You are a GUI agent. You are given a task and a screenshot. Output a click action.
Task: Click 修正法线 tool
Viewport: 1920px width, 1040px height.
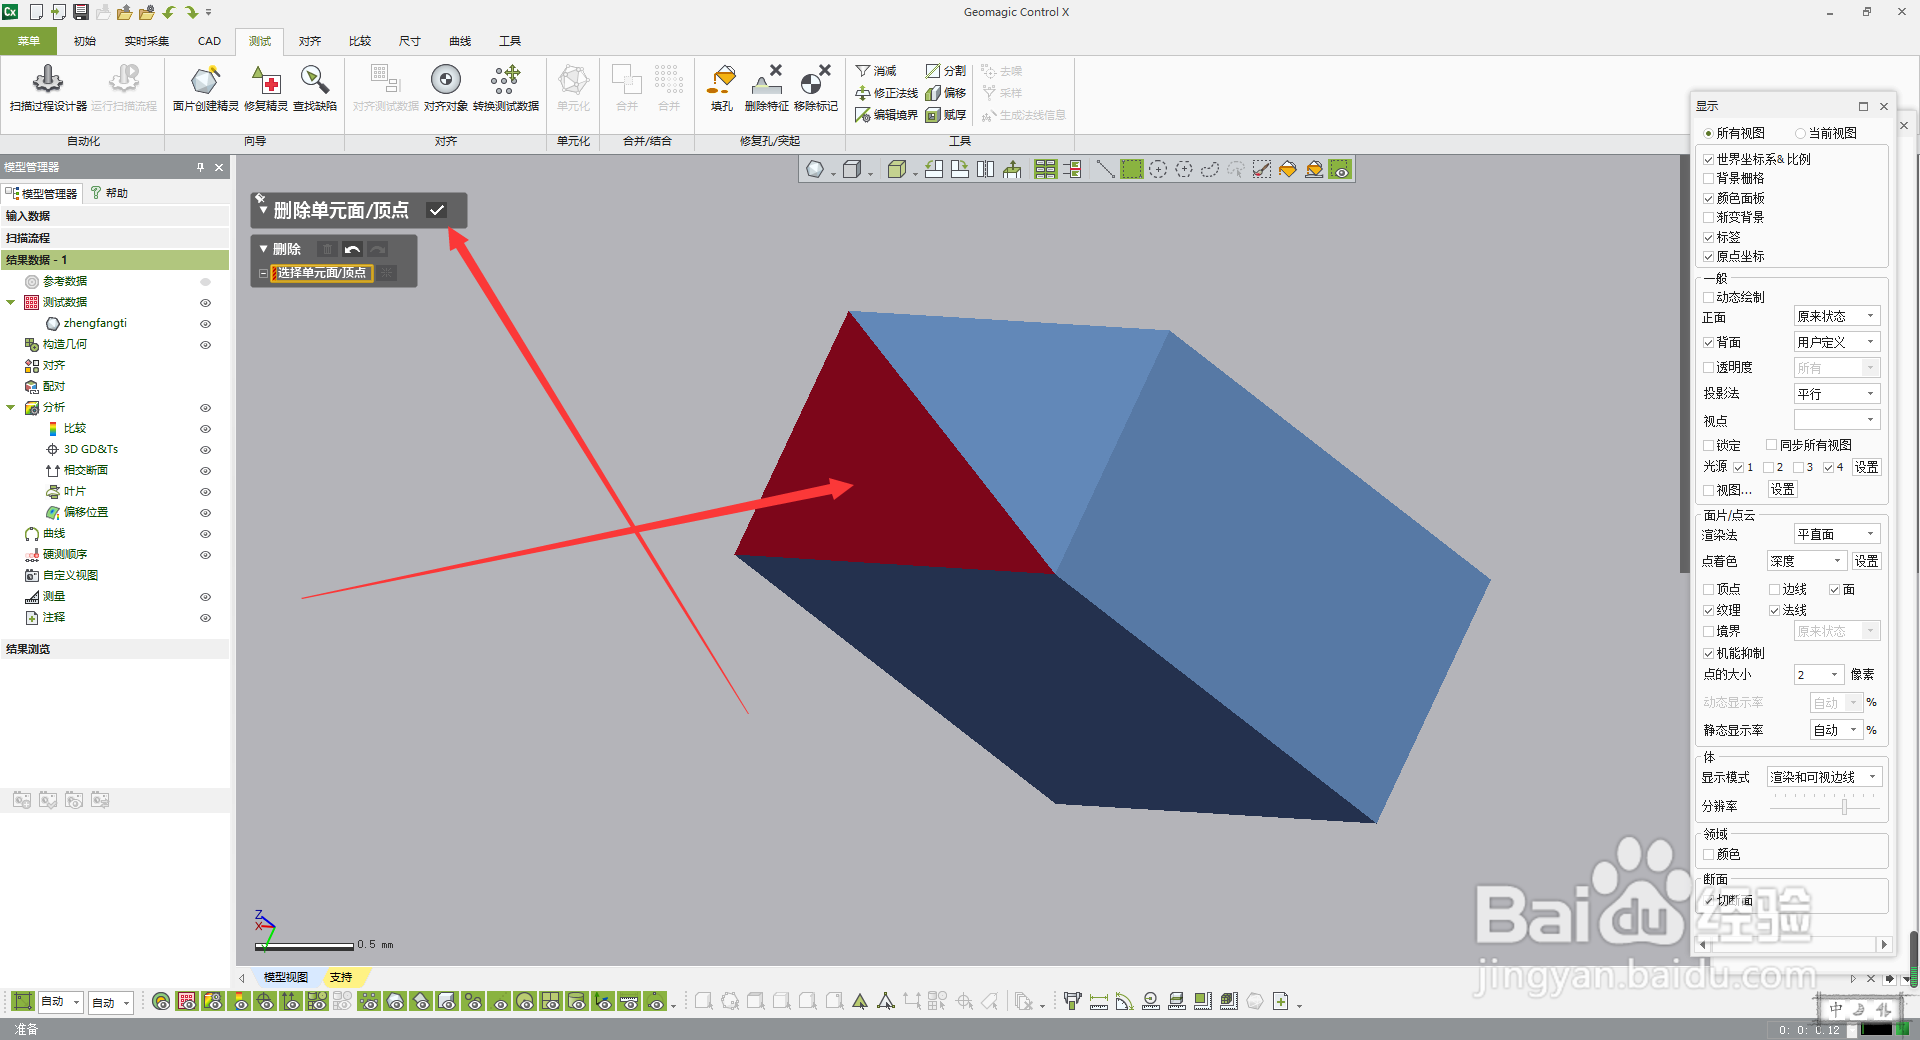[886, 93]
